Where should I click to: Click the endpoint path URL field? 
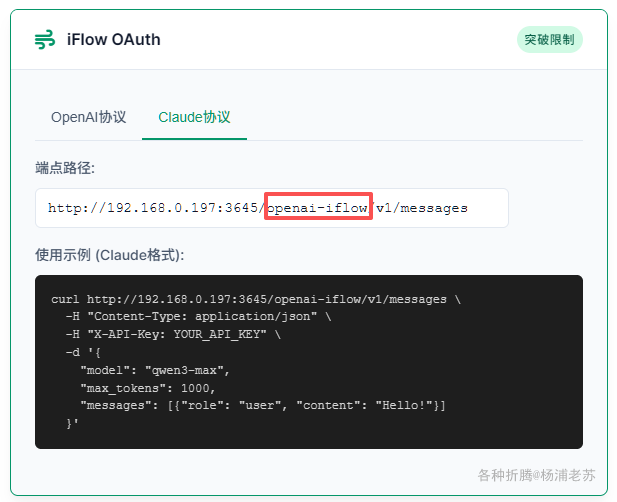pos(272,208)
